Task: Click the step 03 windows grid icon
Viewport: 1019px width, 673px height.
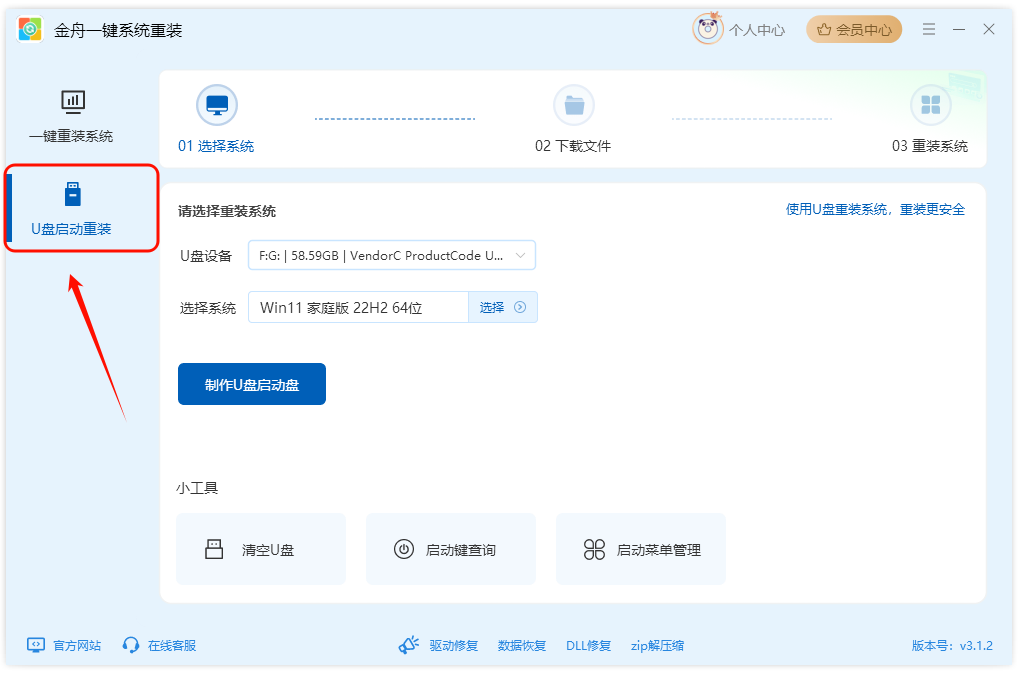Action: point(931,105)
